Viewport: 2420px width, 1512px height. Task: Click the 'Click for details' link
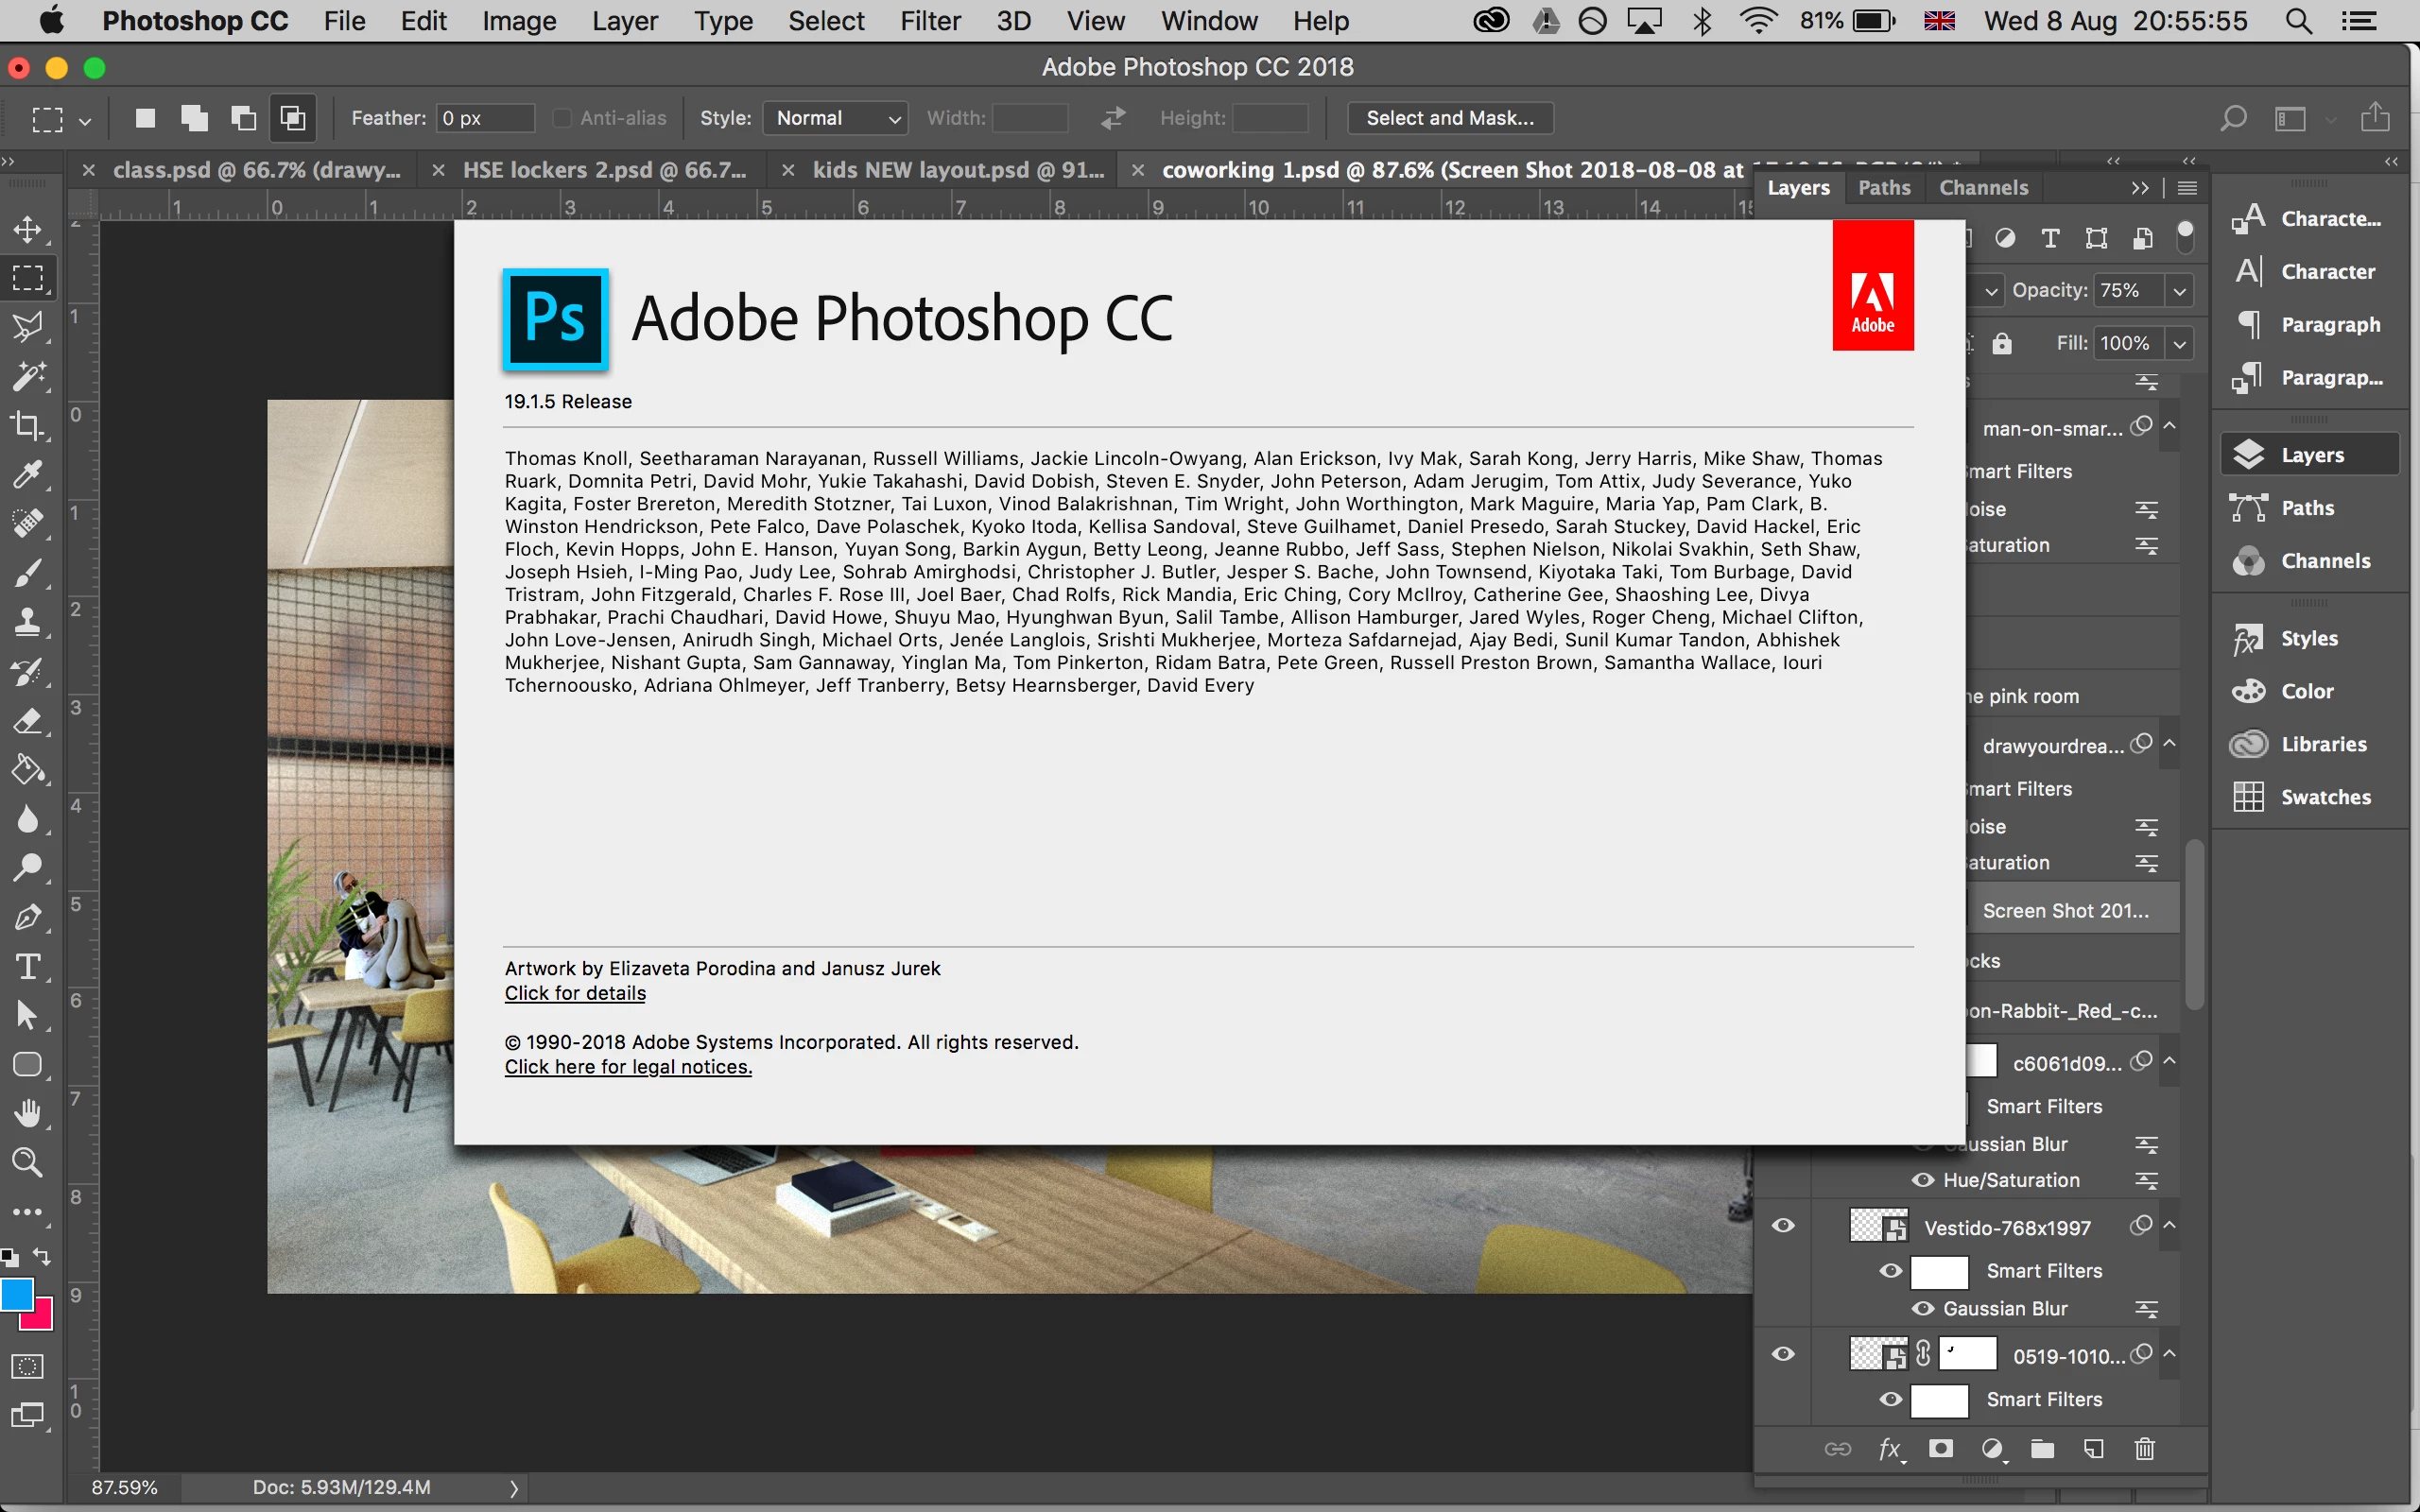click(575, 993)
